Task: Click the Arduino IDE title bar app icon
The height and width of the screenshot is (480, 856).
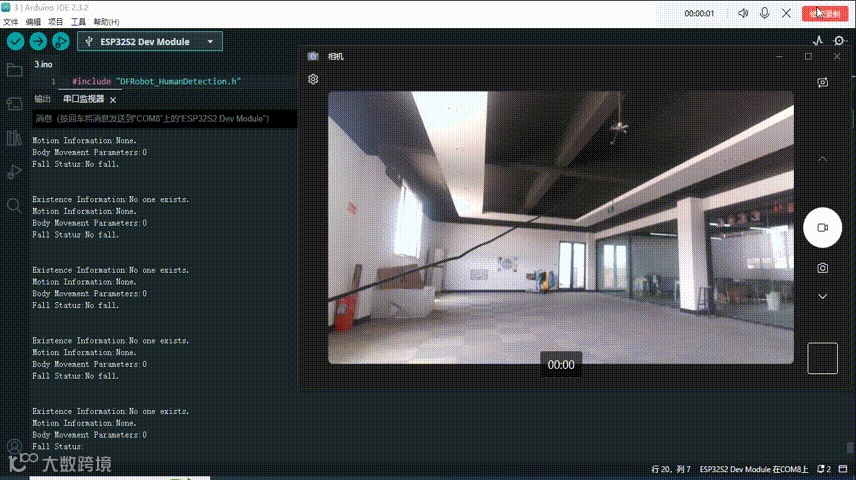Action: tap(6, 7)
